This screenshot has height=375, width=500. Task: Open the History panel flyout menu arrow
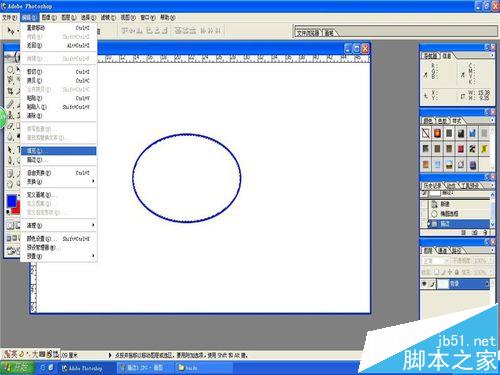point(492,185)
